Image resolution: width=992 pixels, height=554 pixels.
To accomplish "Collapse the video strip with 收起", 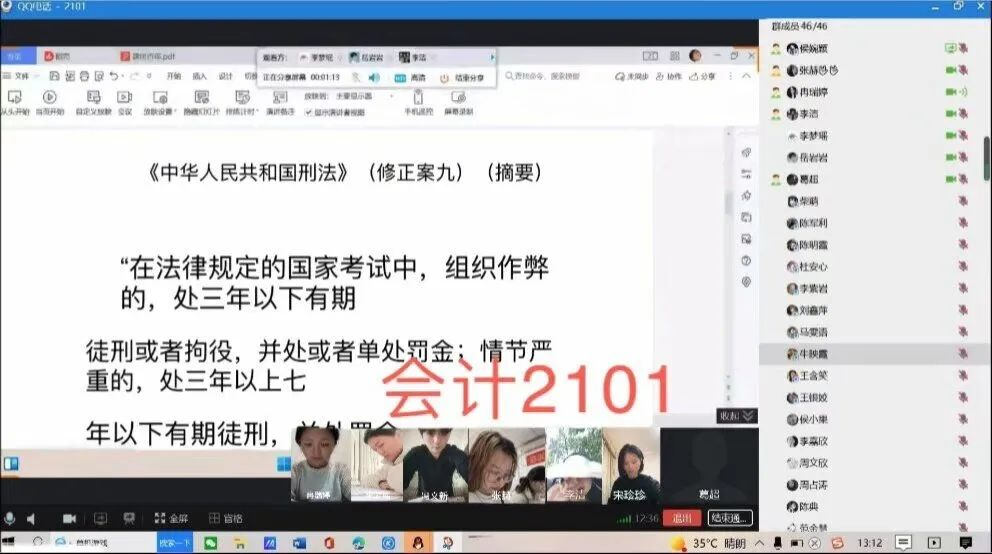I will [737, 416].
